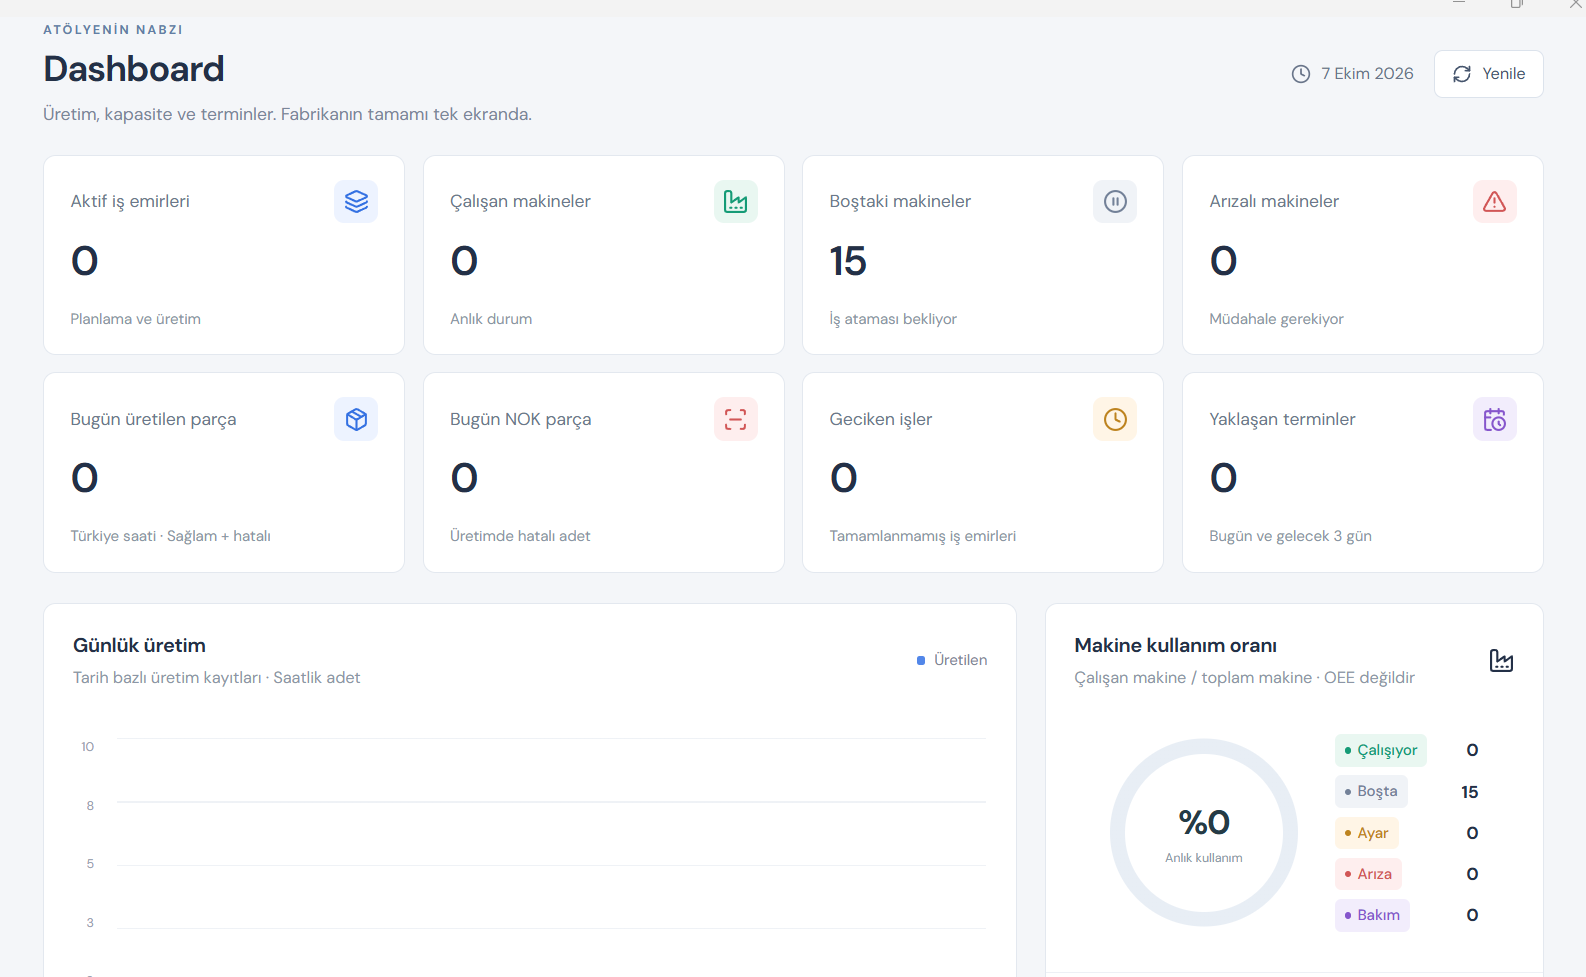This screenshot has width=1586, height=977.
Task: Click the warning triangle on Arızalı makineler card
Action: click(x=1494, y=201)
